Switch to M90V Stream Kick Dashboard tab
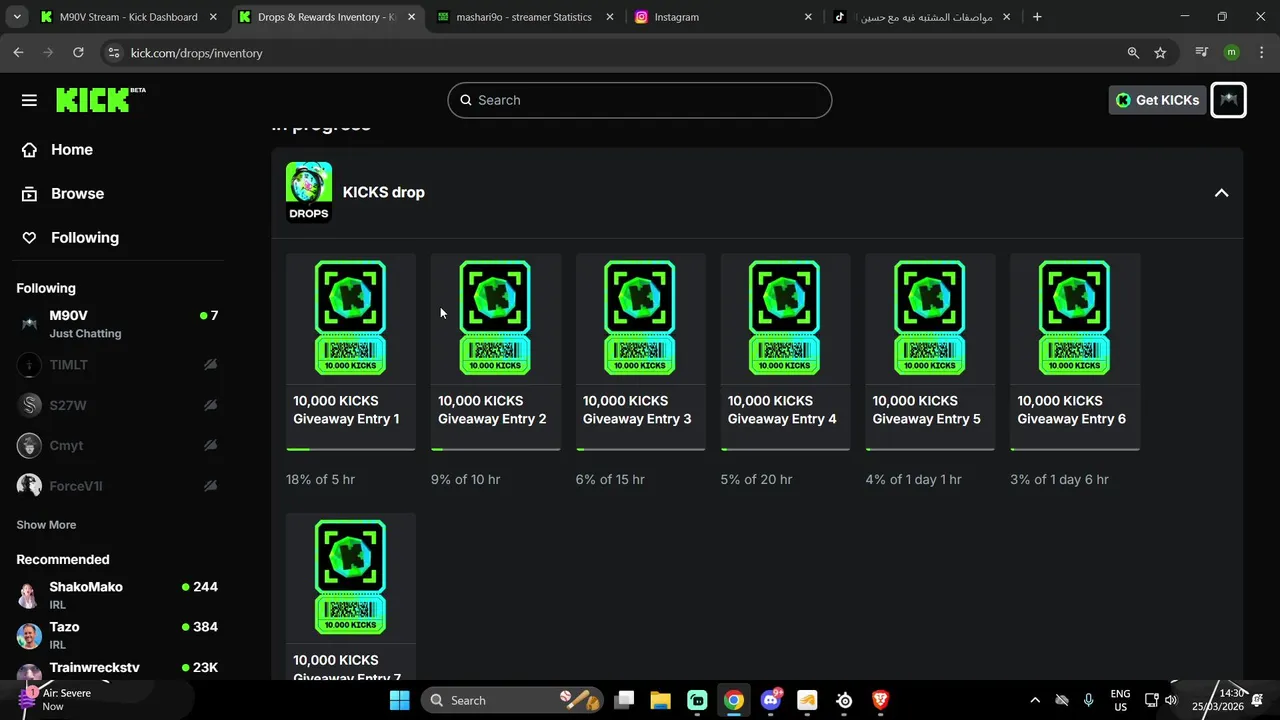This screenshot has width=1280, height=720. [128, 17]
